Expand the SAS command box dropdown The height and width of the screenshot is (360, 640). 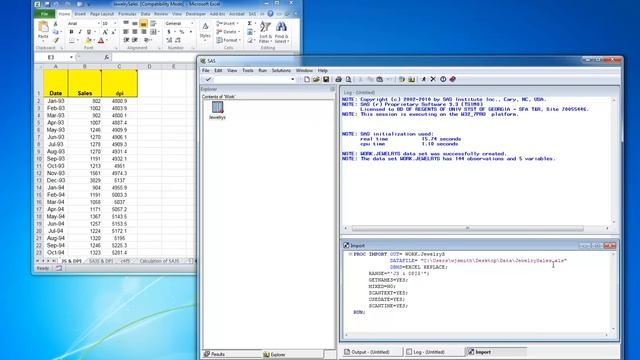pos(292,79)
